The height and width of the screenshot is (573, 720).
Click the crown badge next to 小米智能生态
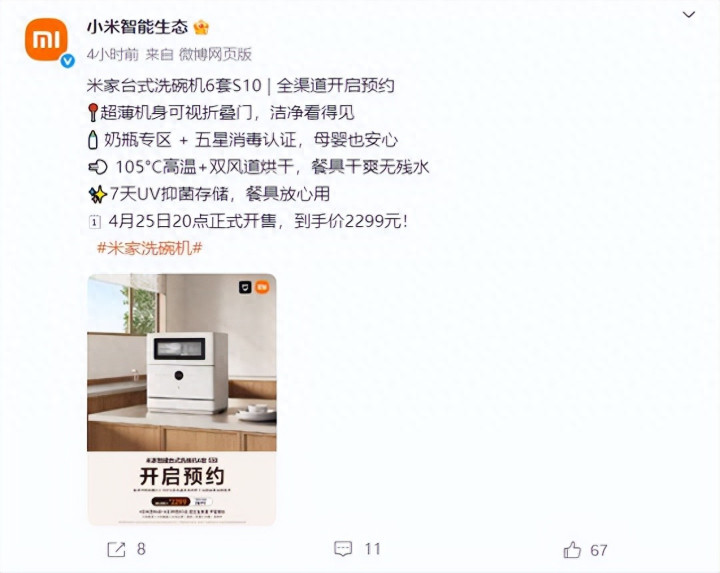pos(201,28)
